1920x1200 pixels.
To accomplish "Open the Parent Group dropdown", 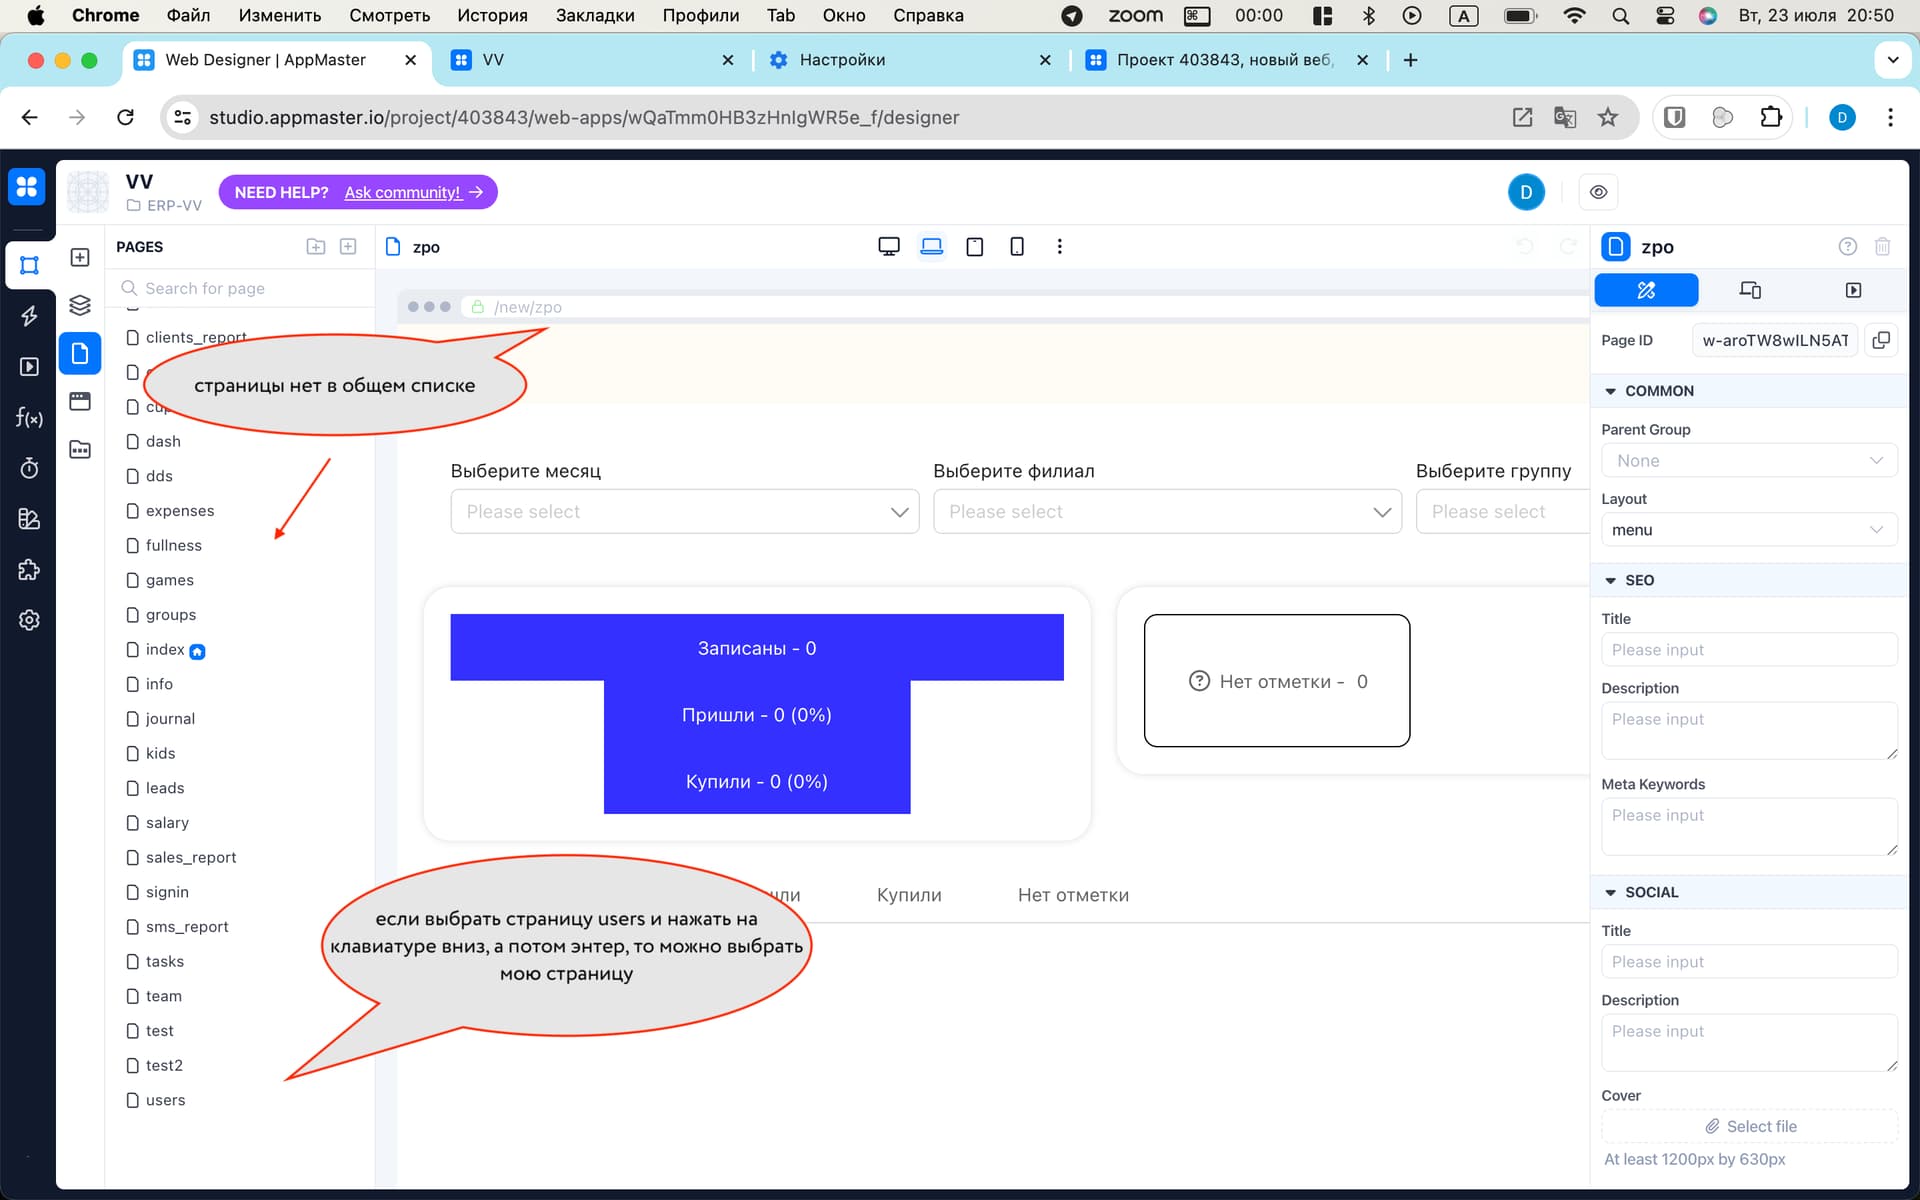I will point(1749,461).
